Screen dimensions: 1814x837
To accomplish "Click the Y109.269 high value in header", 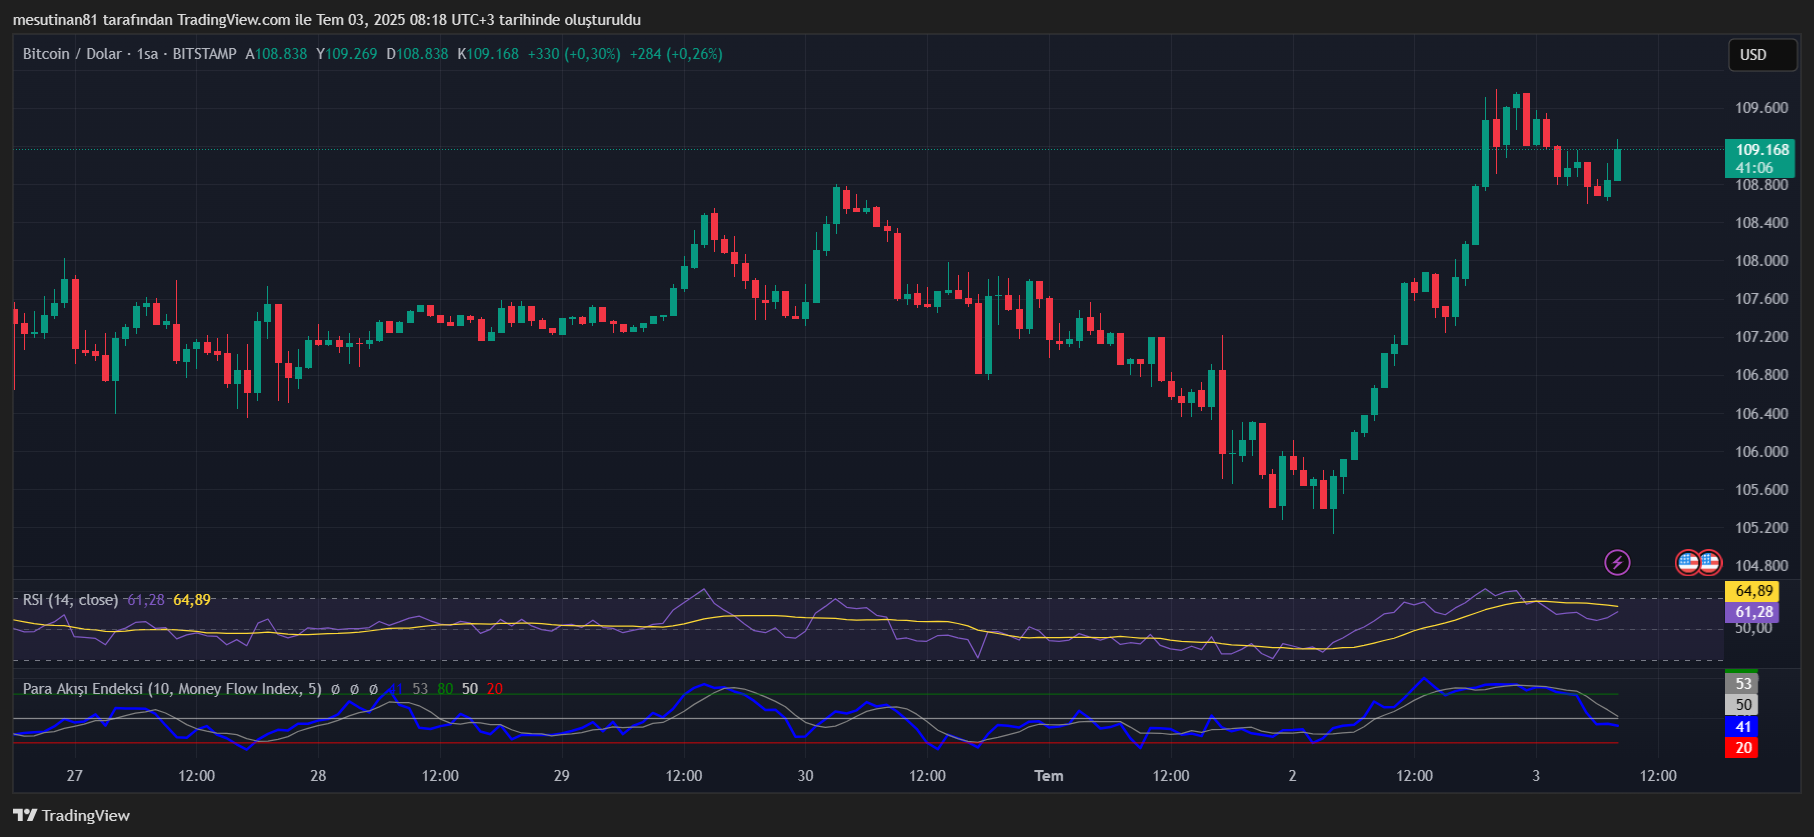I will click(x=347, y=54).
